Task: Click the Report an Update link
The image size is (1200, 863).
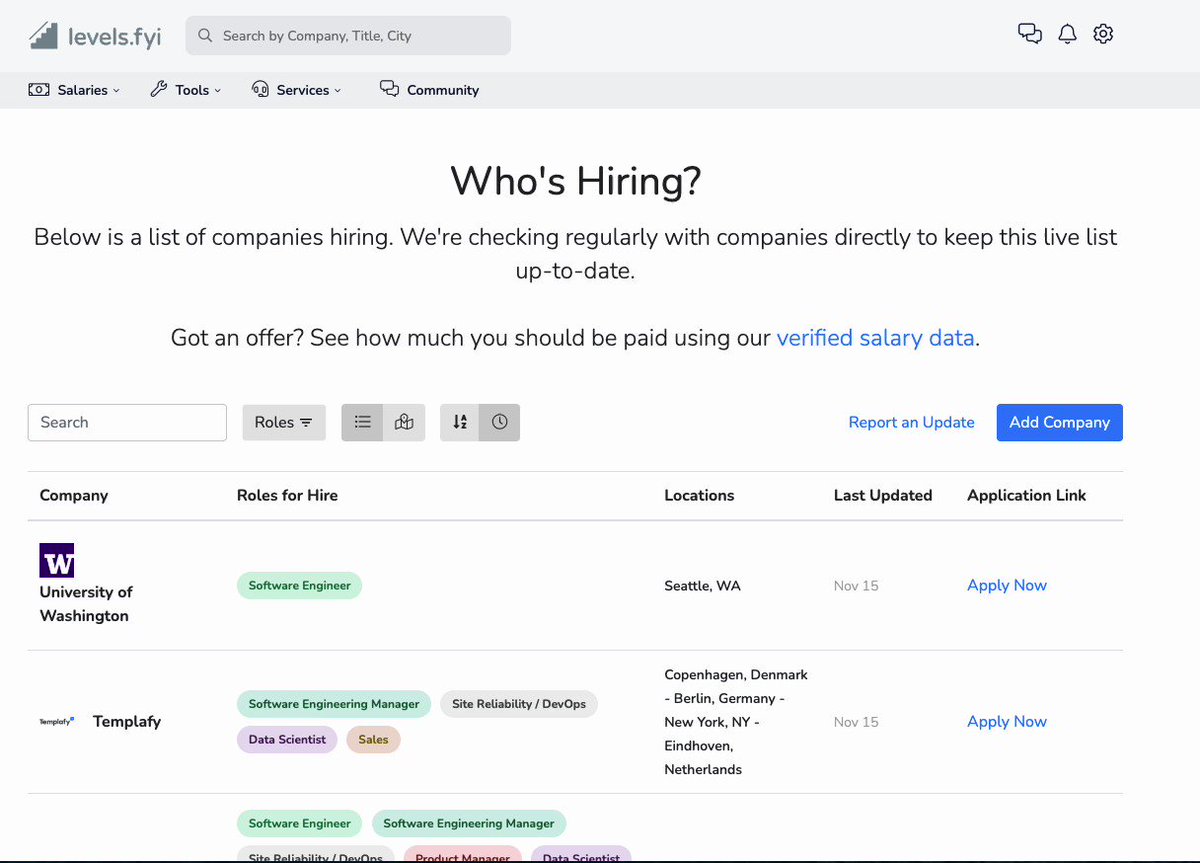Action: (911, 422)
